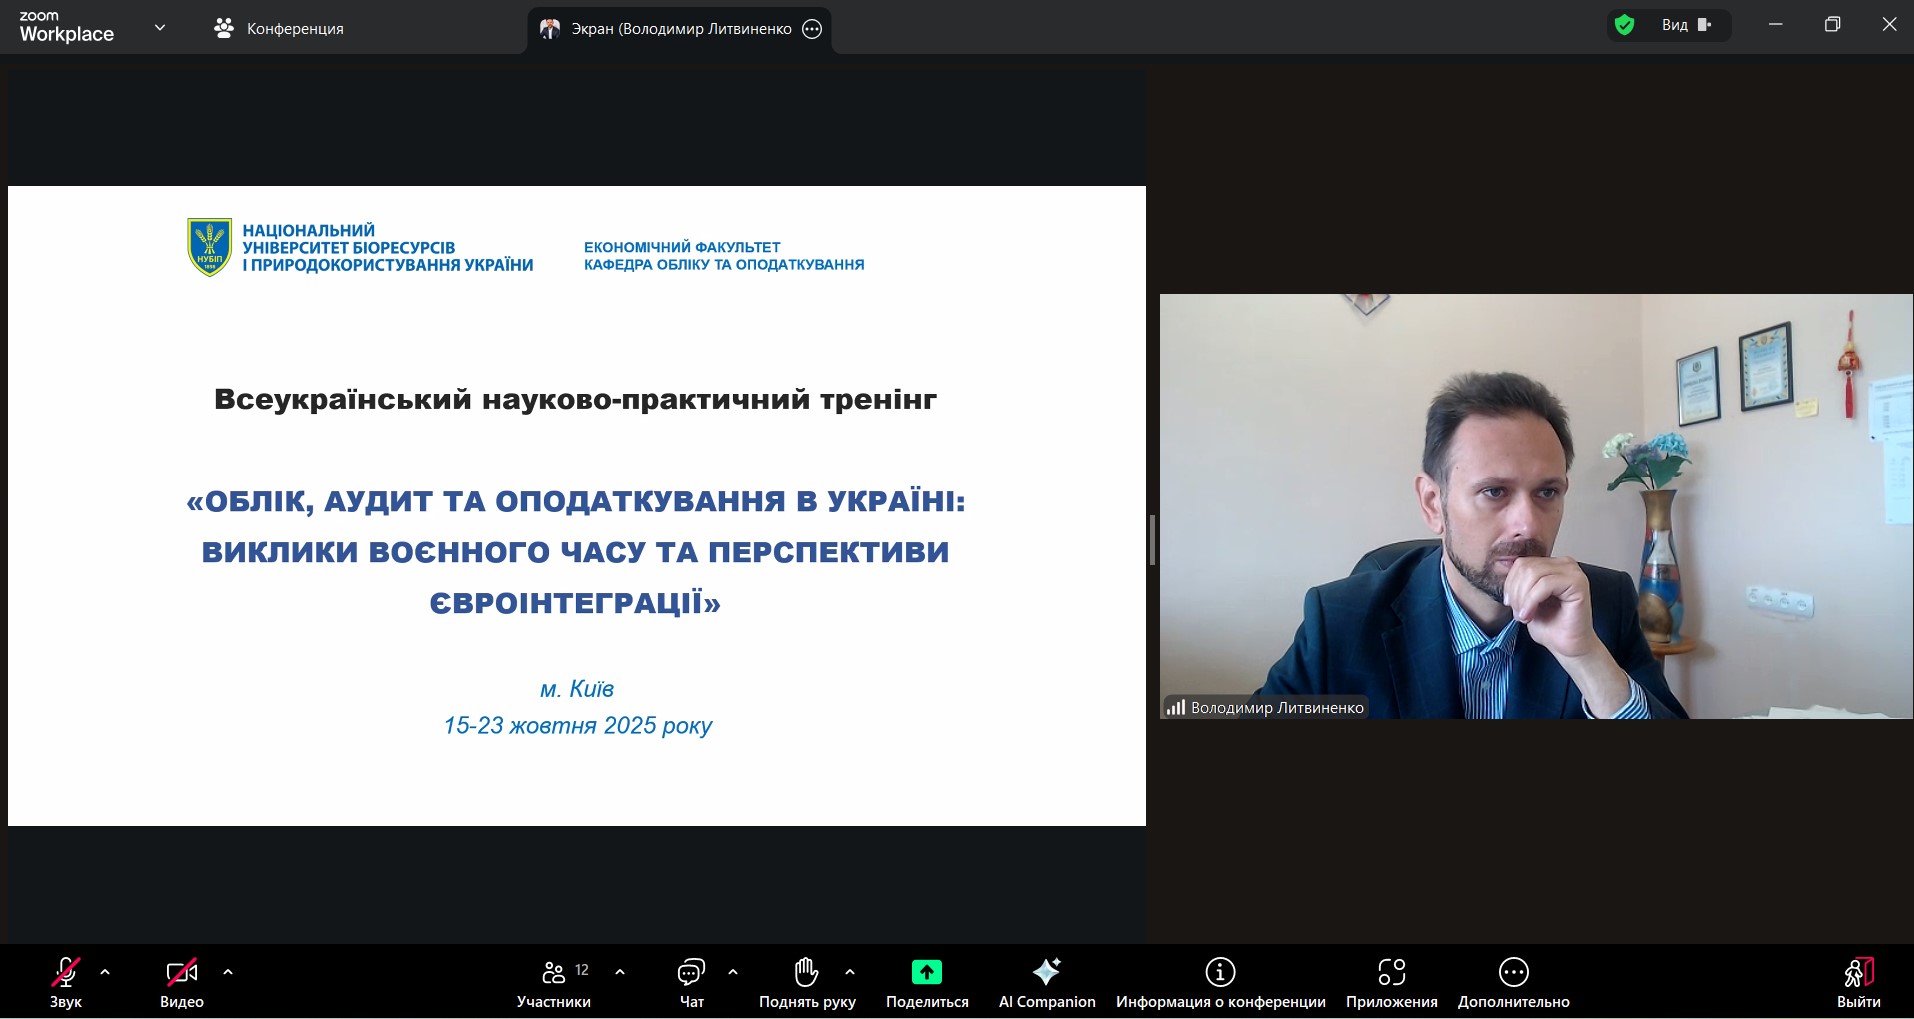The width and height of the screenshot is (1914, 1019).
Task: Expand arrow next to Участники
Action: (x=620, y=972)
